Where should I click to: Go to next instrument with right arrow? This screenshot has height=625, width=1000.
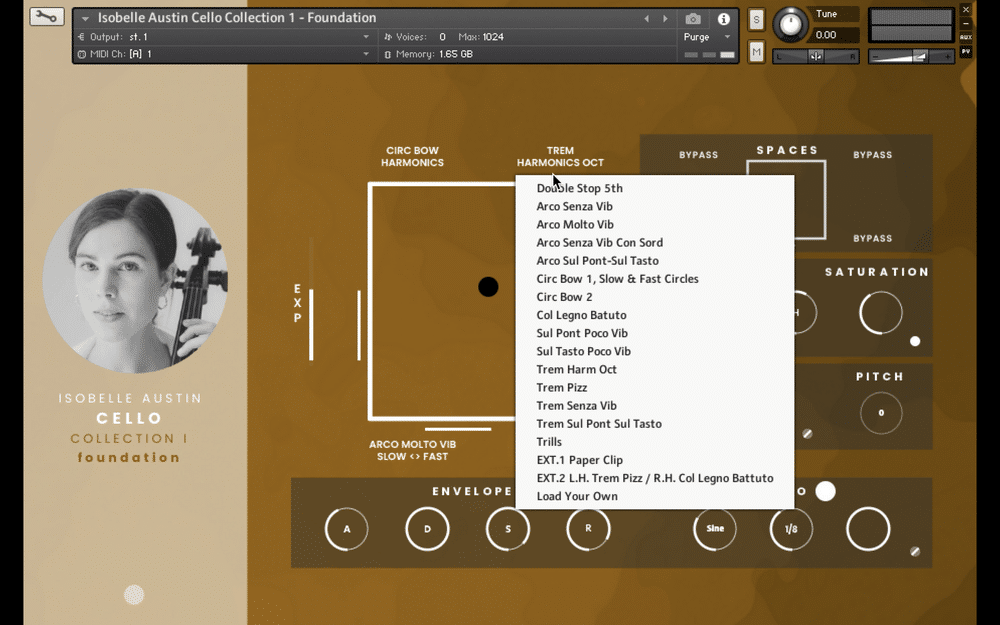click(665, 18)
